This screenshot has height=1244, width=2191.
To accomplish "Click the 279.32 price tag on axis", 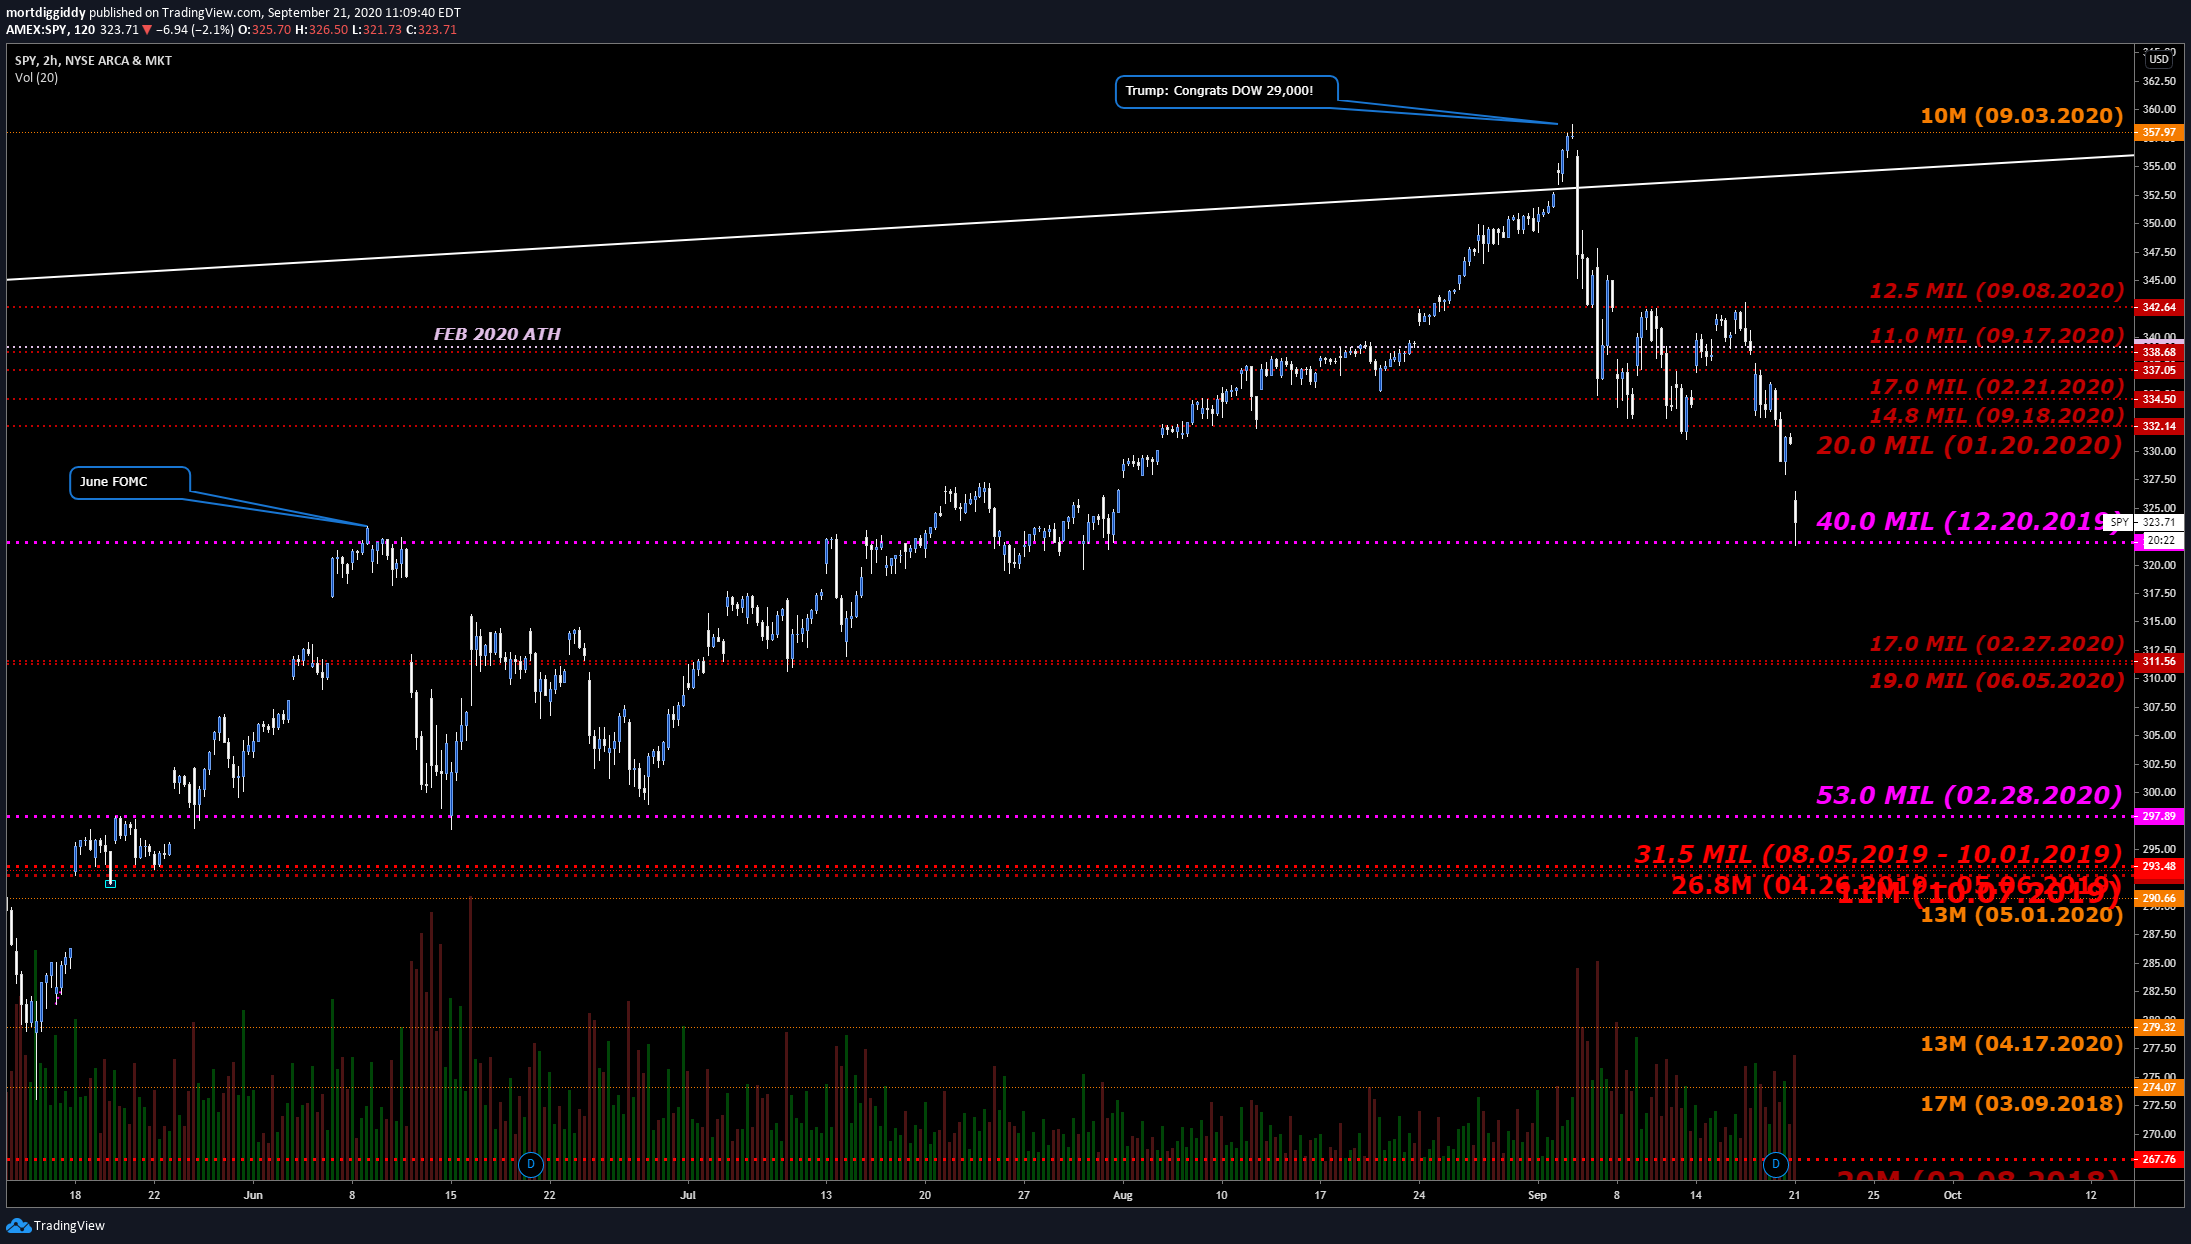I will tap(2159, 1027).
